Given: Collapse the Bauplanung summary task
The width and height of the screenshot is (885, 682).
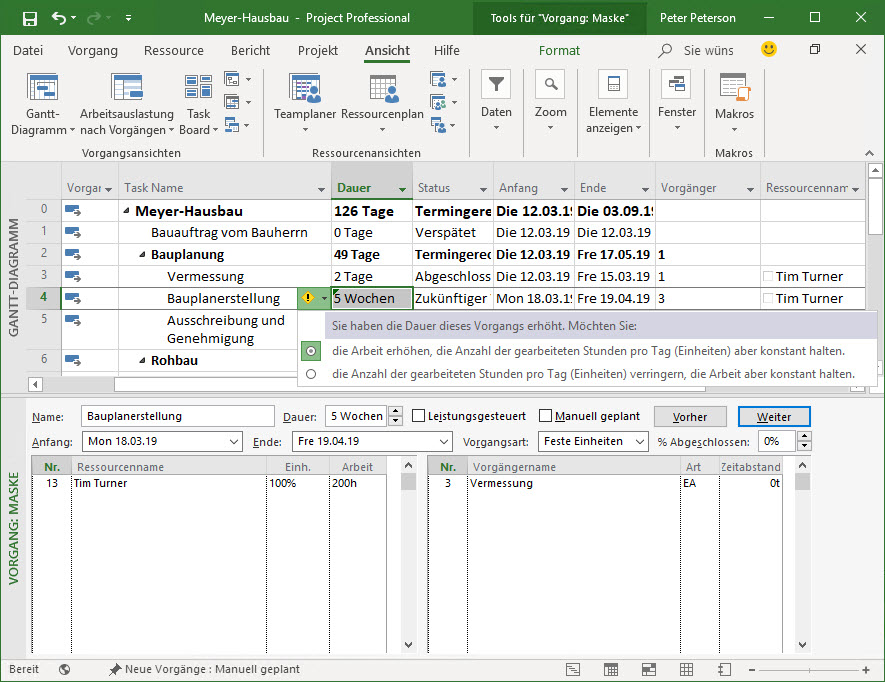Looking at the screenshot, I should click(142, 255).
